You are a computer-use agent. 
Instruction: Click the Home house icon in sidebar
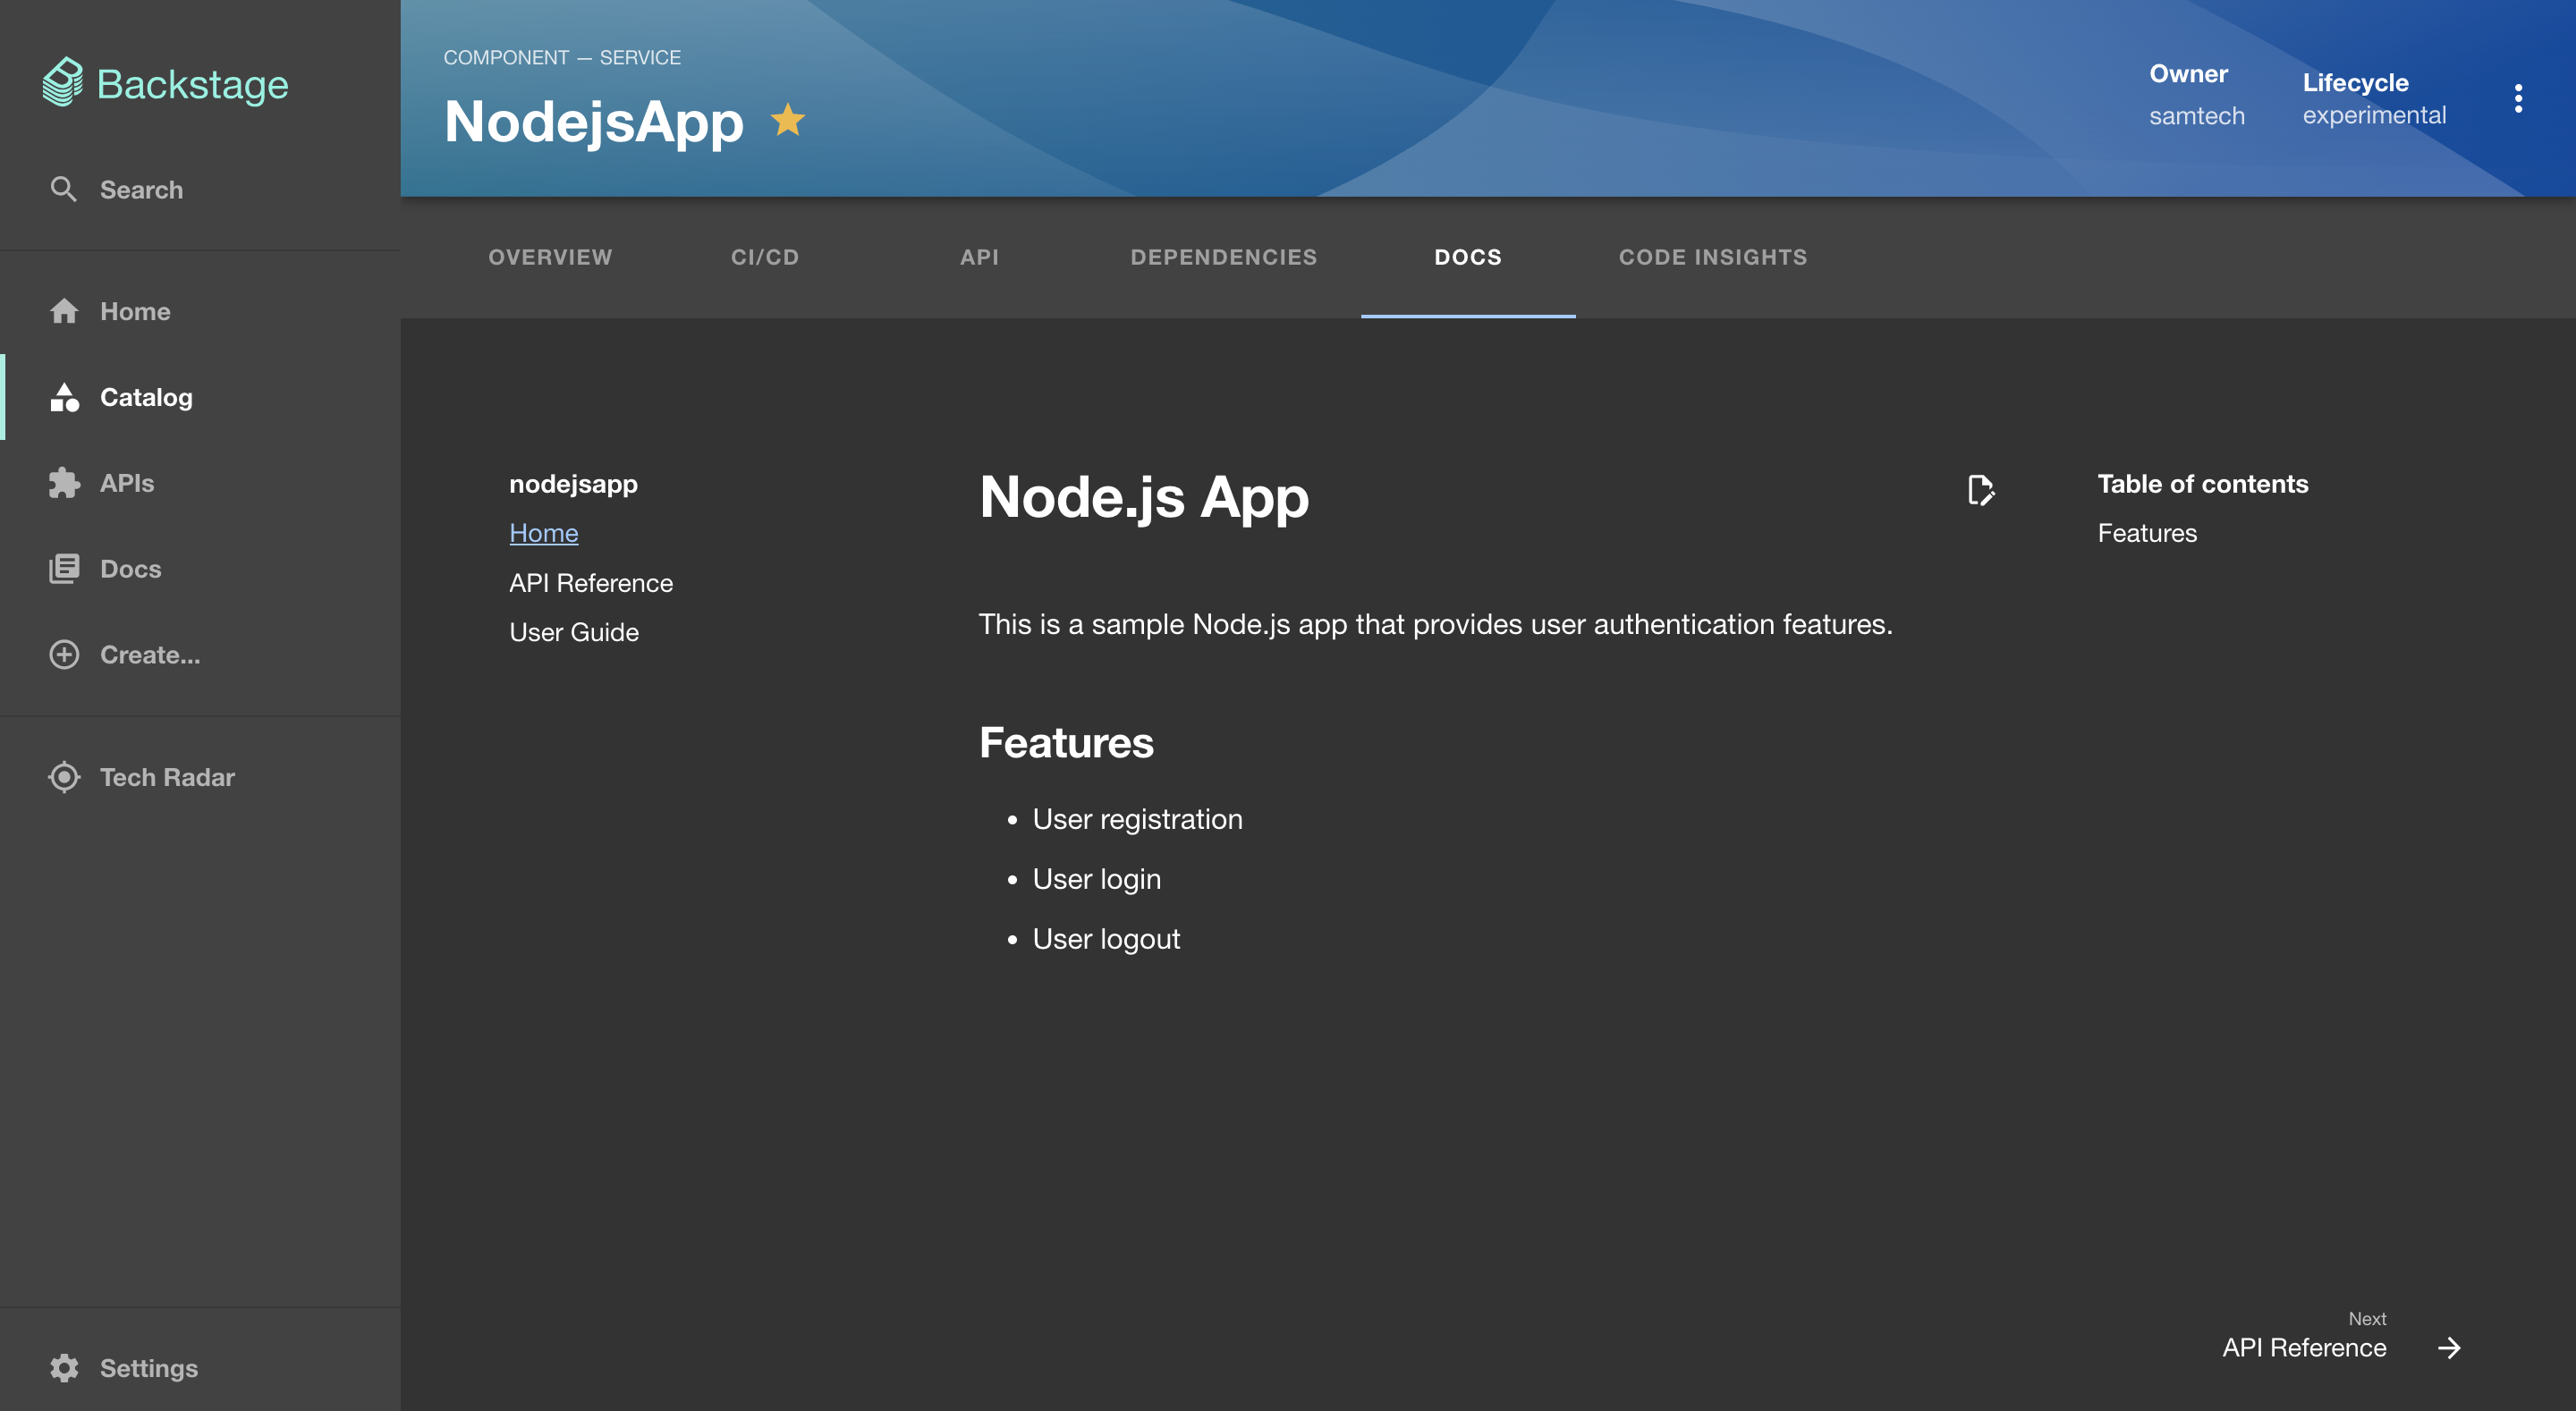(x=64, y=311)
